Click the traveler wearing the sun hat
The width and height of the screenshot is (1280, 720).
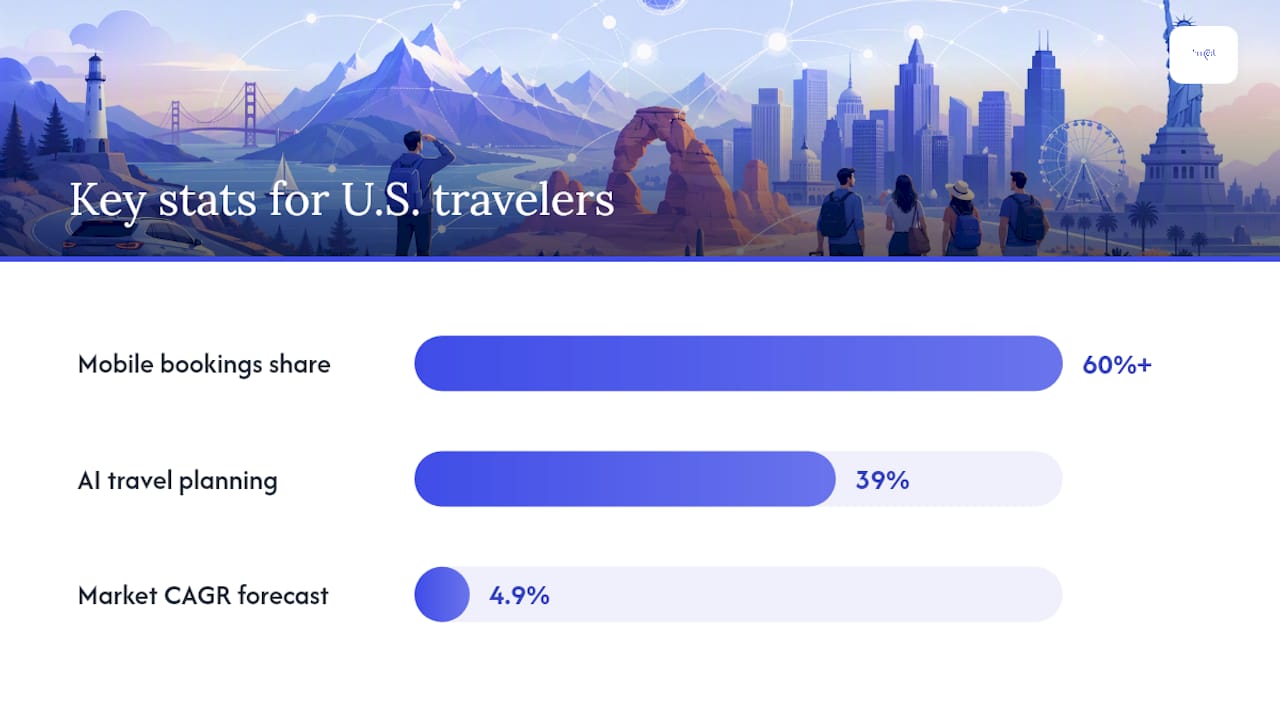[962, 218]
